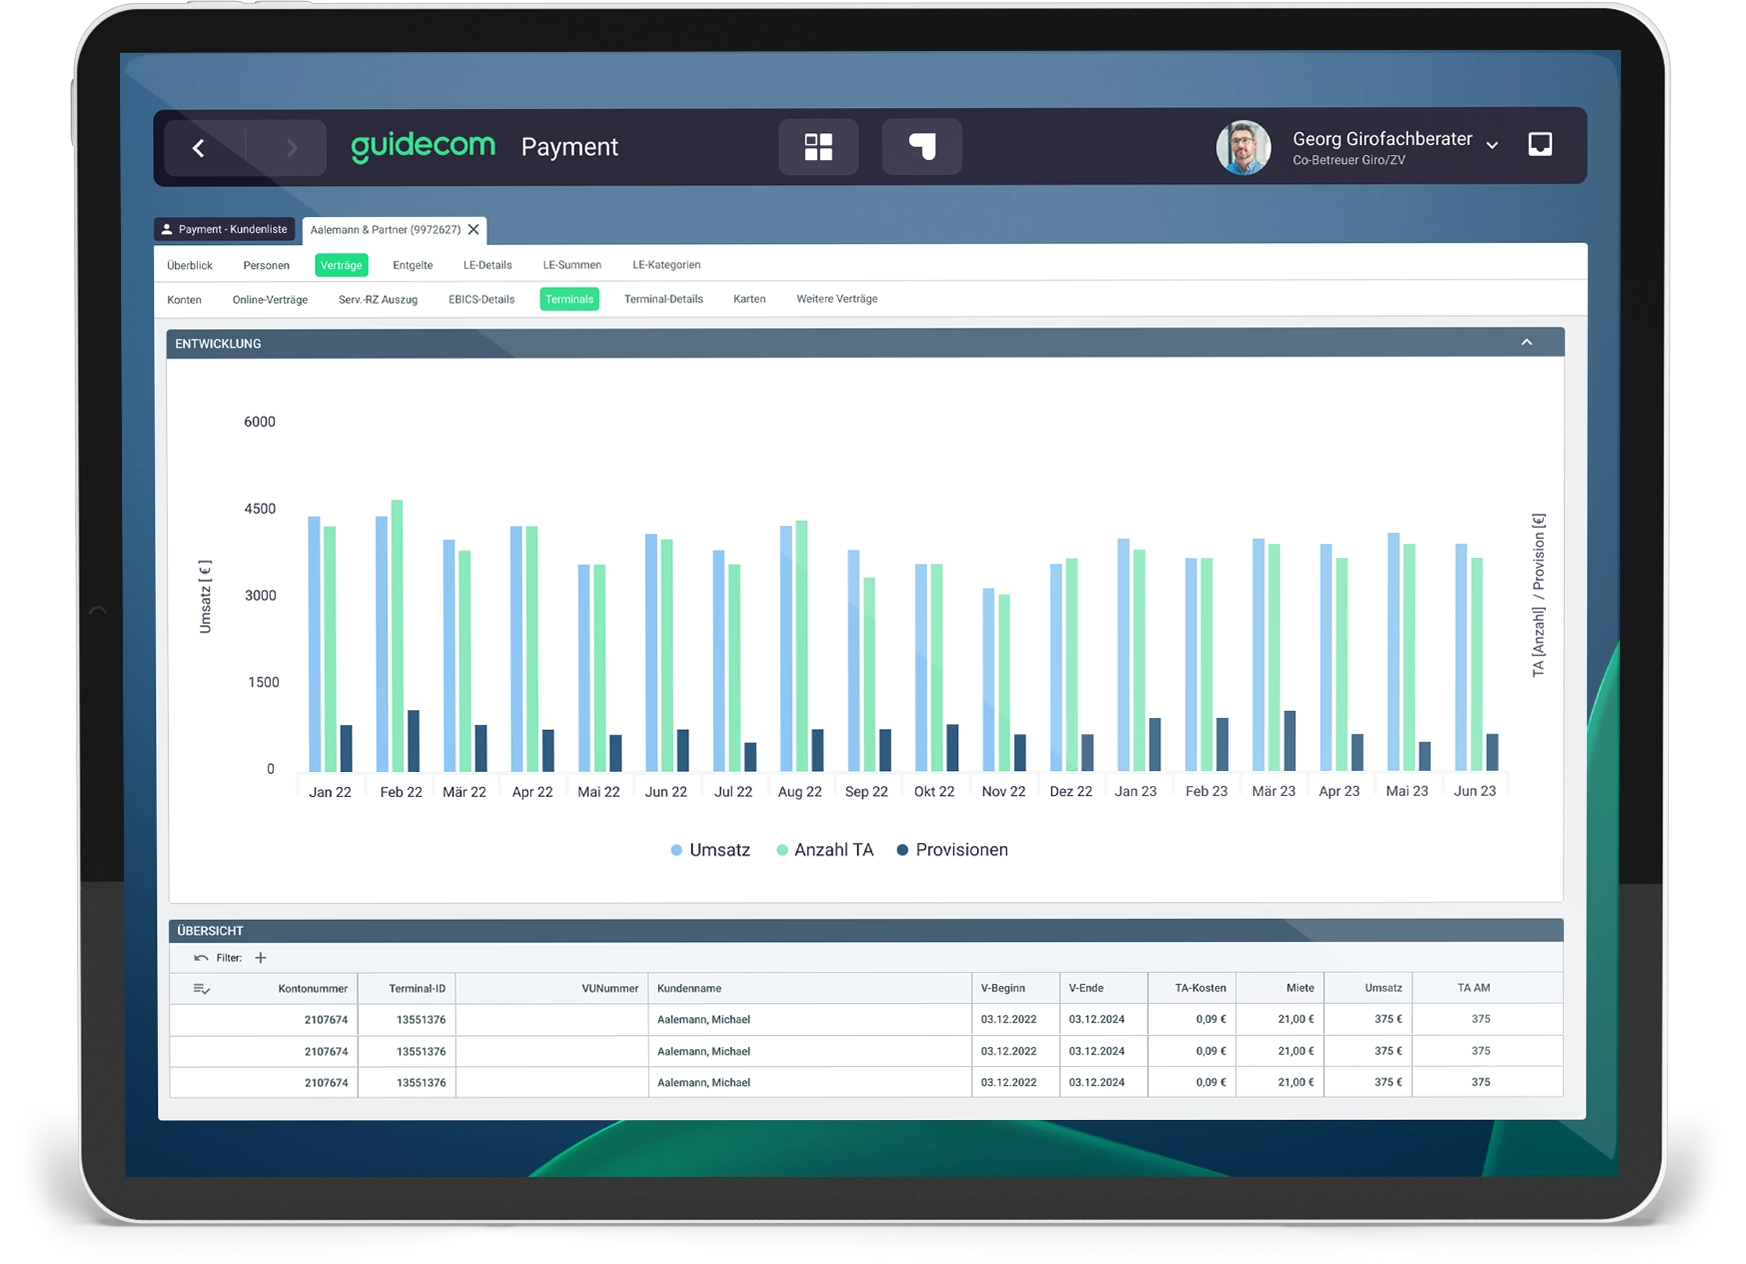Open the Georg Girofachberater user dropdown
Viewport: 1746px width, 1264px height.
pyautogui.click(x=1492, y=145)
